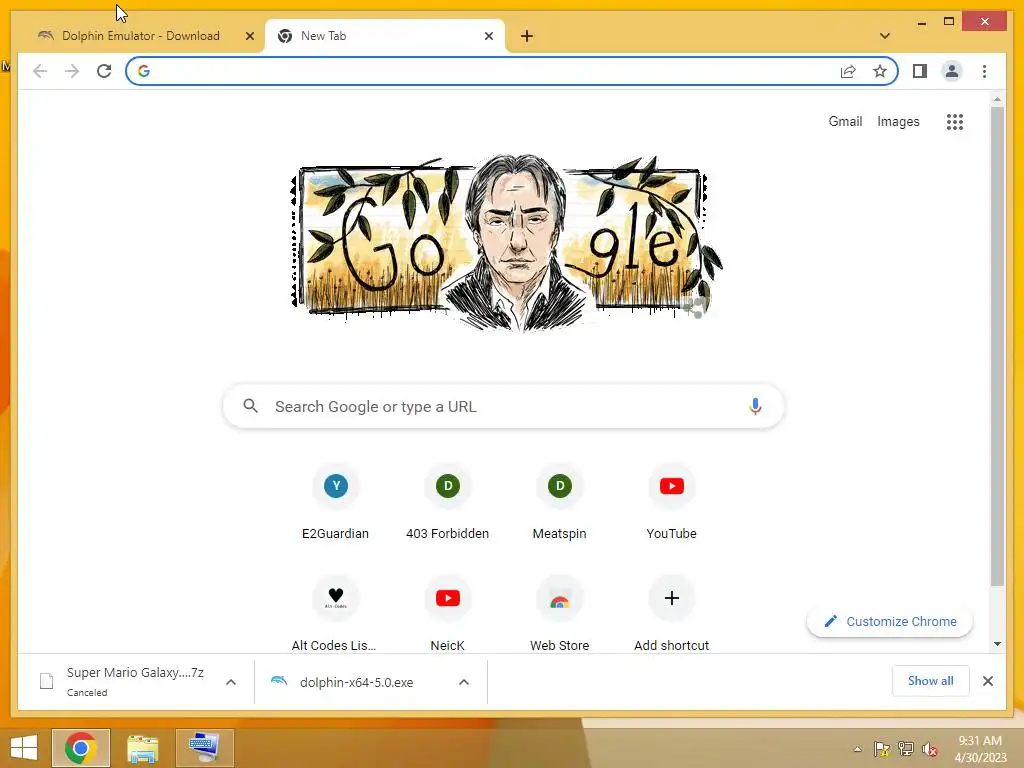This screenshot has width=1024, height=768.
Task: Dismiss the downloads bar
Action: [x=987, y=681]
